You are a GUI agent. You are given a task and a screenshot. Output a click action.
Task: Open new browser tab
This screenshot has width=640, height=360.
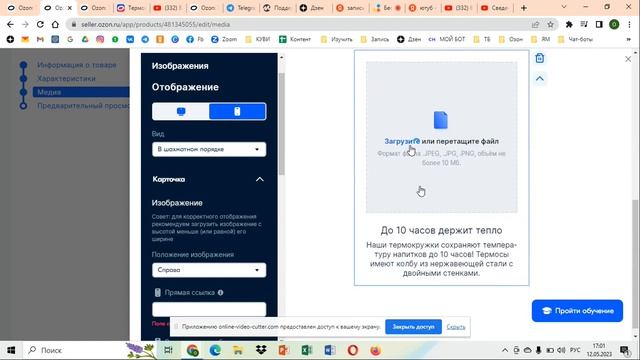coord(524,8)
